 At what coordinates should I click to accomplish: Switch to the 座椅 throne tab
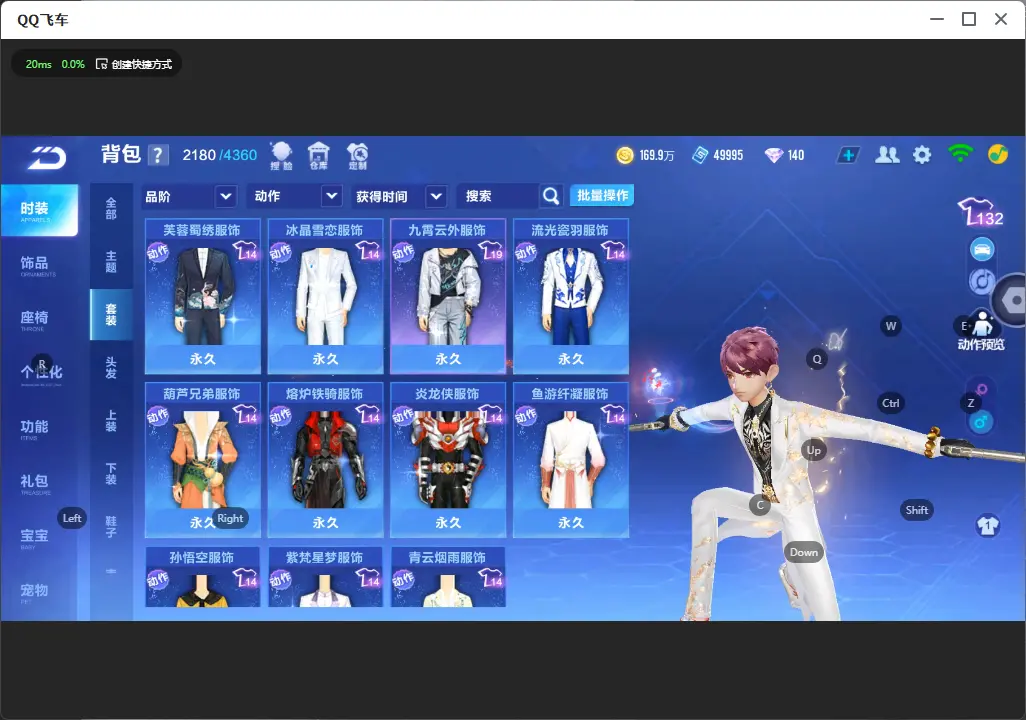tap(34, 319)
